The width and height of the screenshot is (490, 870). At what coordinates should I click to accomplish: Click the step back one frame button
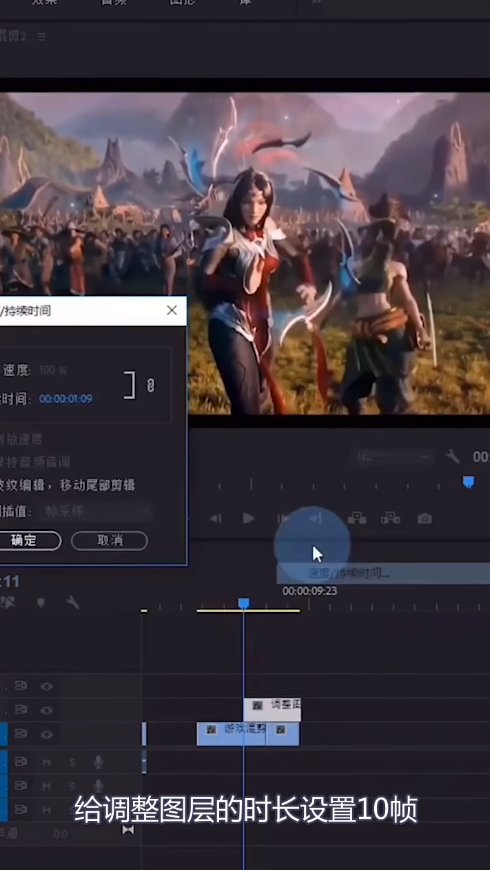[215, 518]
